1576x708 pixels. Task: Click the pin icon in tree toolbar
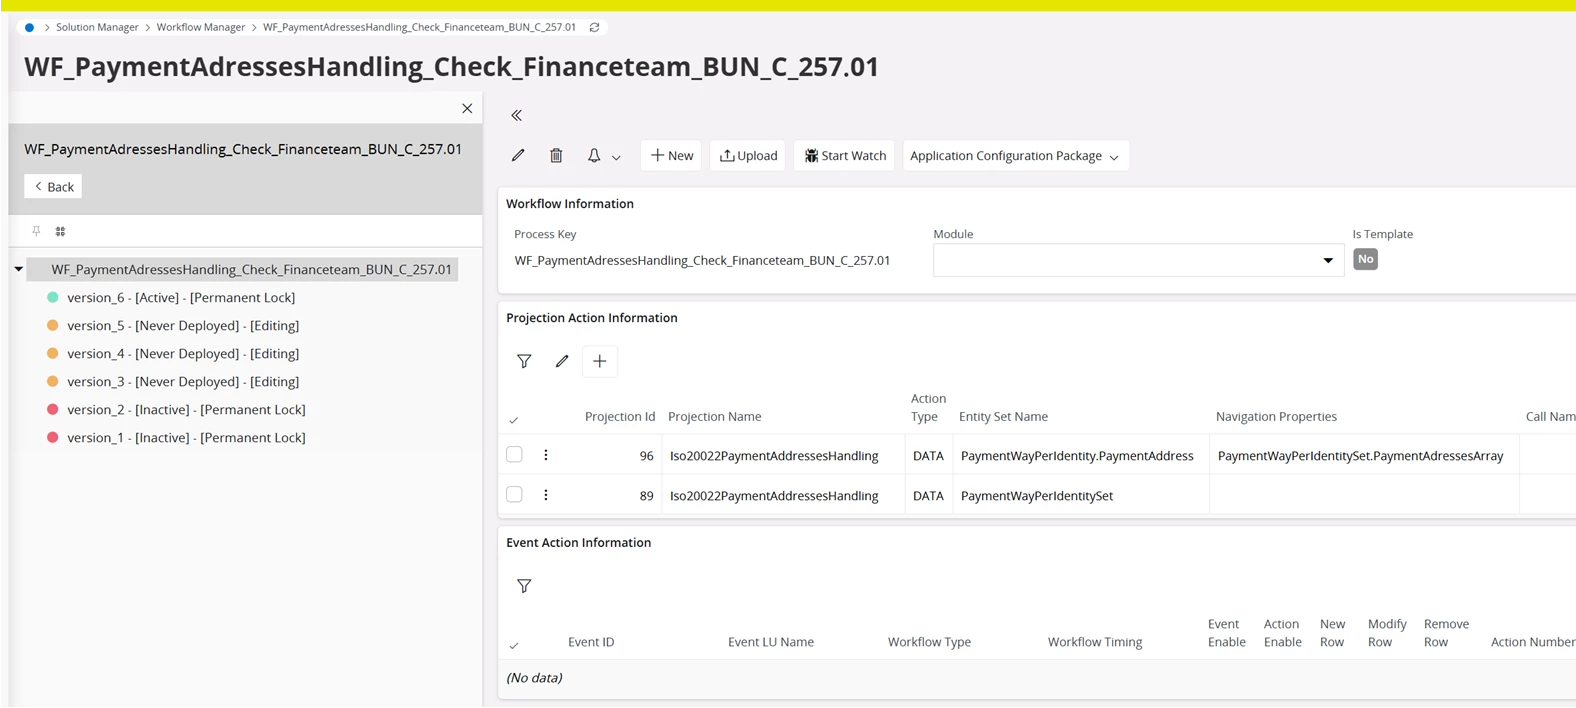pos(36,231)
